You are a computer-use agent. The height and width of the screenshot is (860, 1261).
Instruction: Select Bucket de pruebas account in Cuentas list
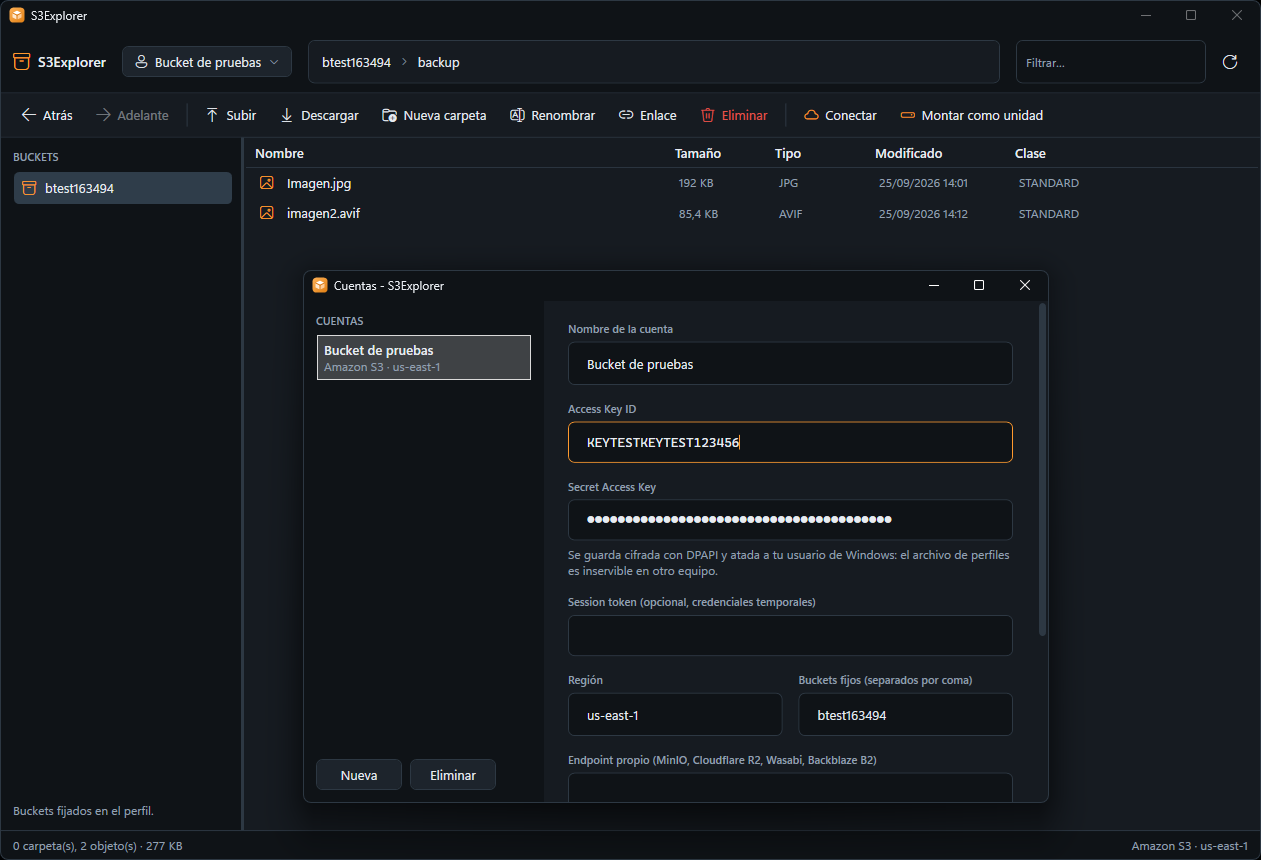[424, 358]
